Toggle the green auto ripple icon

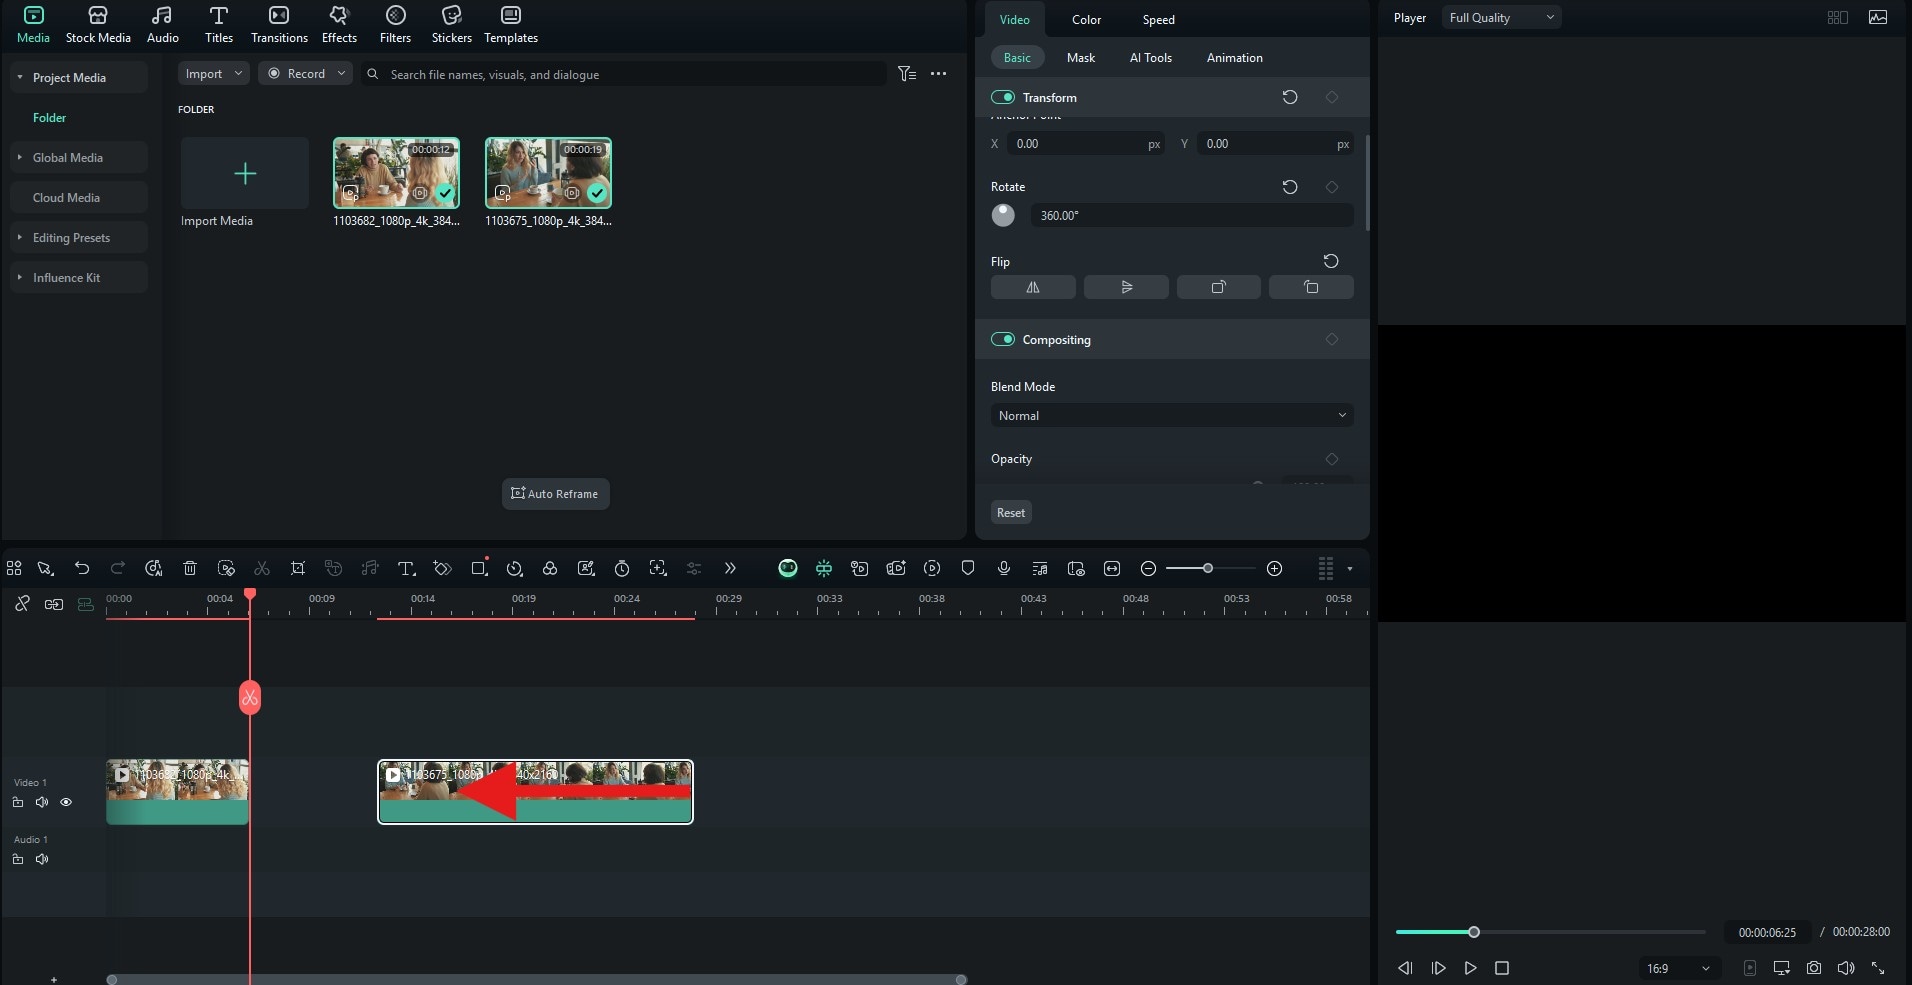click(x=824, y=568)
